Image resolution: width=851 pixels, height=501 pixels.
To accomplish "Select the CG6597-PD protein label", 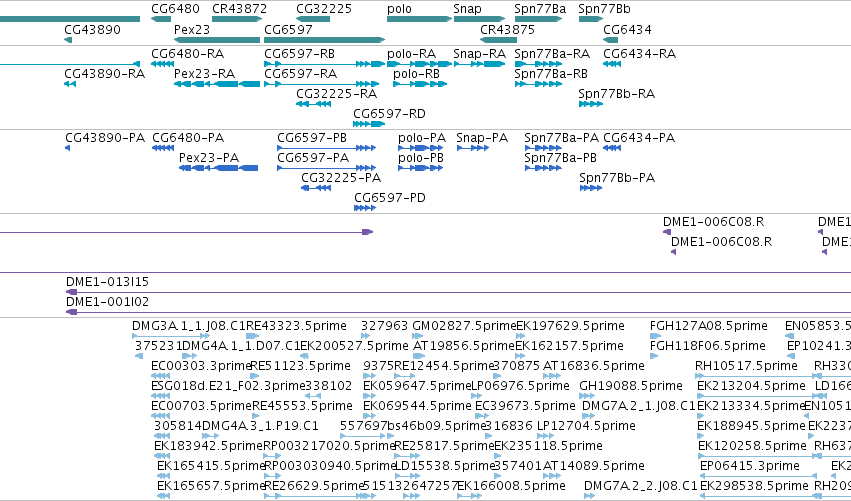I will (x=390, y=198).
